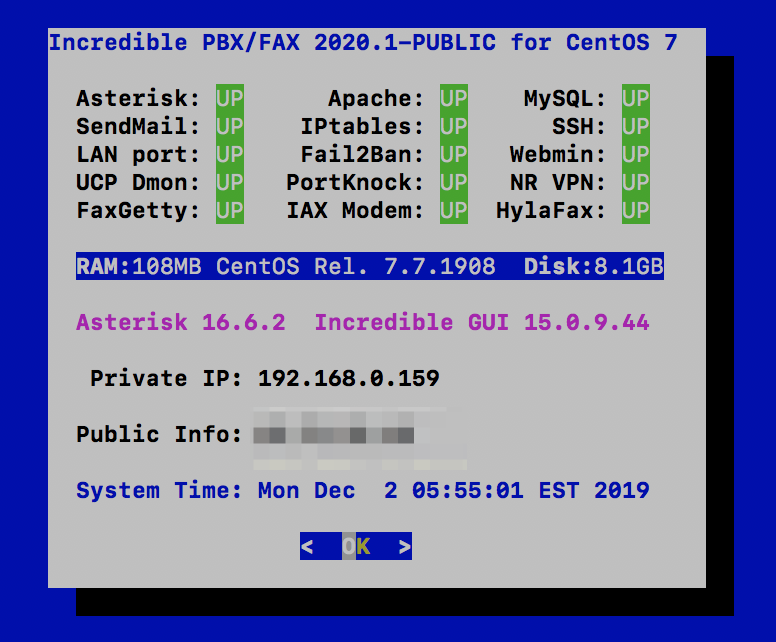The height and width of the screenshot is (642, 776).
Task: Click the SendMail: label
Action: click(138, 126)
